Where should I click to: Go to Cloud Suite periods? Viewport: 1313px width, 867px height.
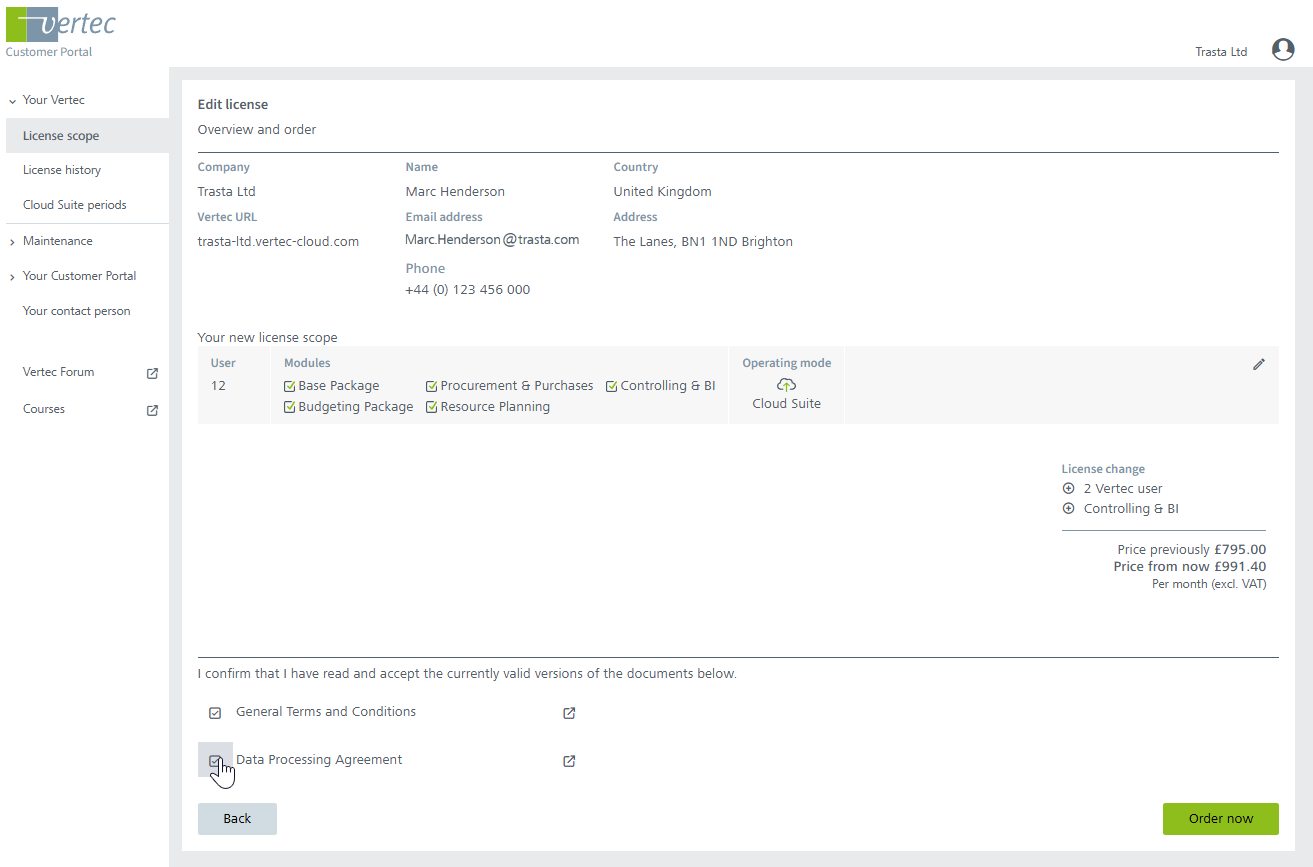(x=75, y=205)
